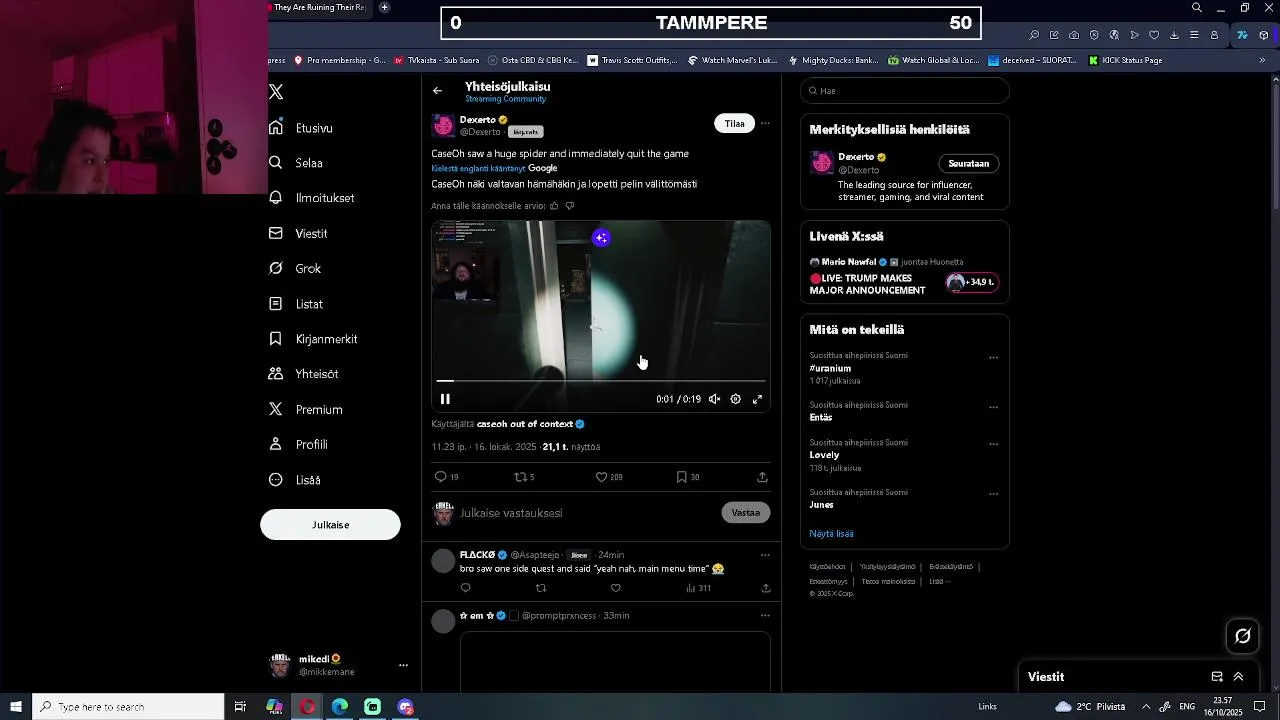Open the Grok floating button
This screenshot has height=720, width=1280.
point(1243,636)
